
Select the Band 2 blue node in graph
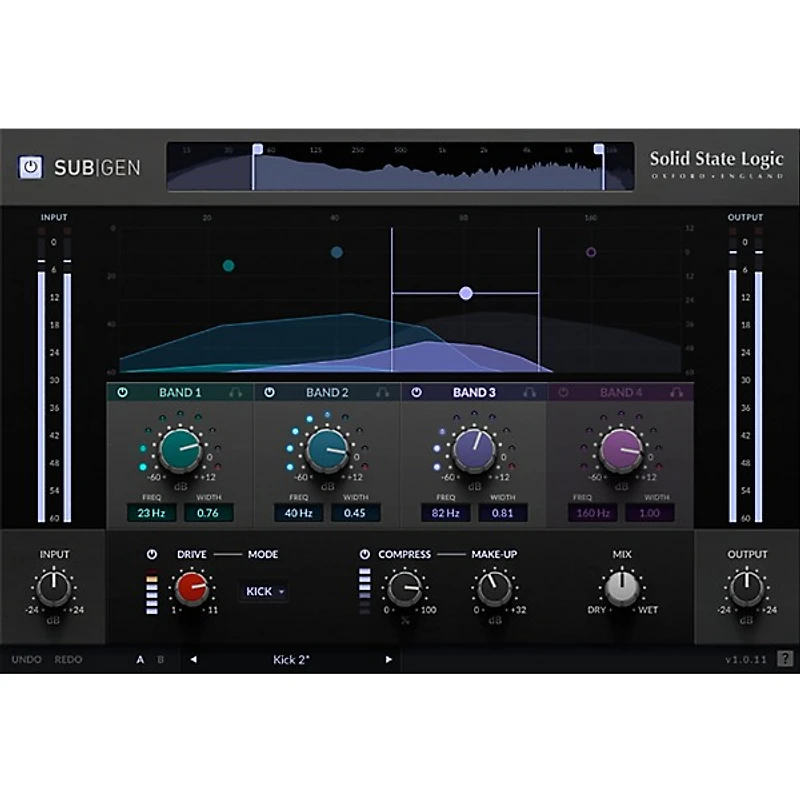pos(337,252)
